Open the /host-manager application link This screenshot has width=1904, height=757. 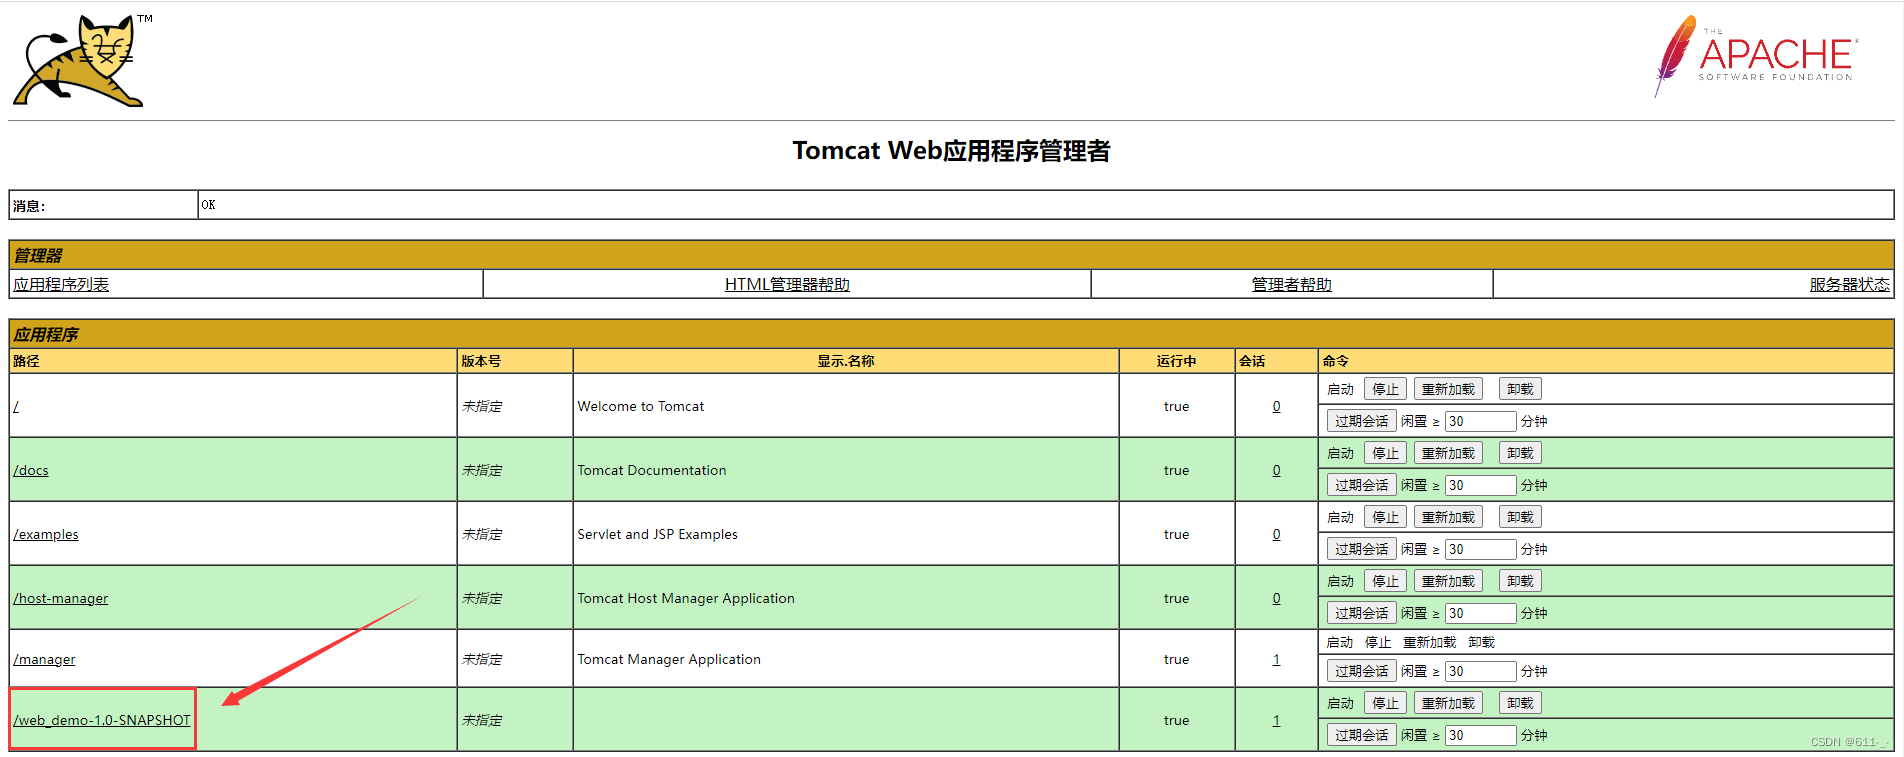pos(61,598)
